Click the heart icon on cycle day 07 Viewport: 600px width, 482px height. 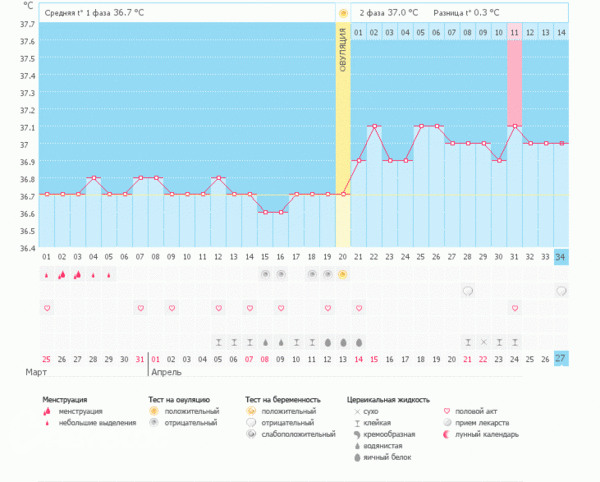tap(140, 308)
